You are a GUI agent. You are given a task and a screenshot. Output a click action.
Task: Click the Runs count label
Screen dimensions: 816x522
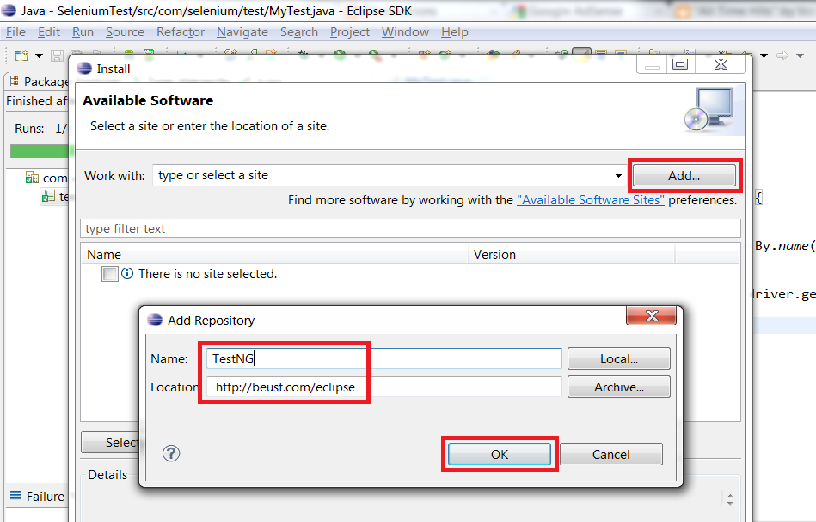[x=29, y=128]
